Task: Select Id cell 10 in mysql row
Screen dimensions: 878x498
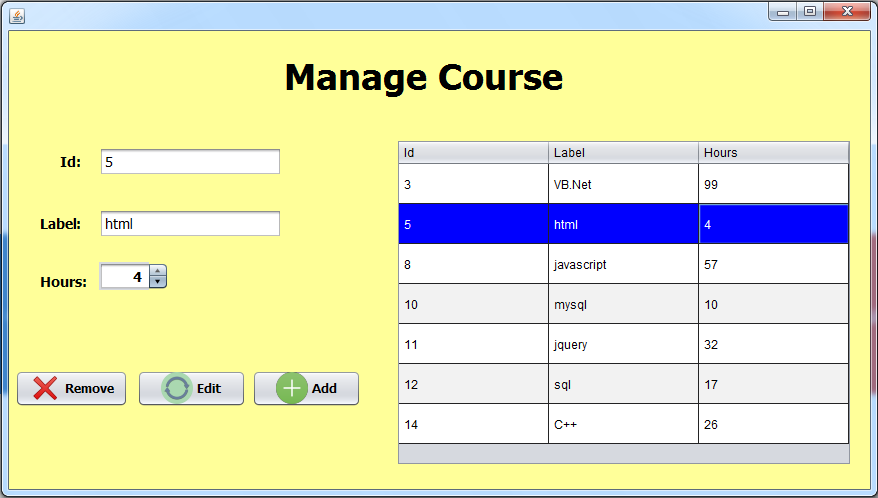Action: click(473, 304)
